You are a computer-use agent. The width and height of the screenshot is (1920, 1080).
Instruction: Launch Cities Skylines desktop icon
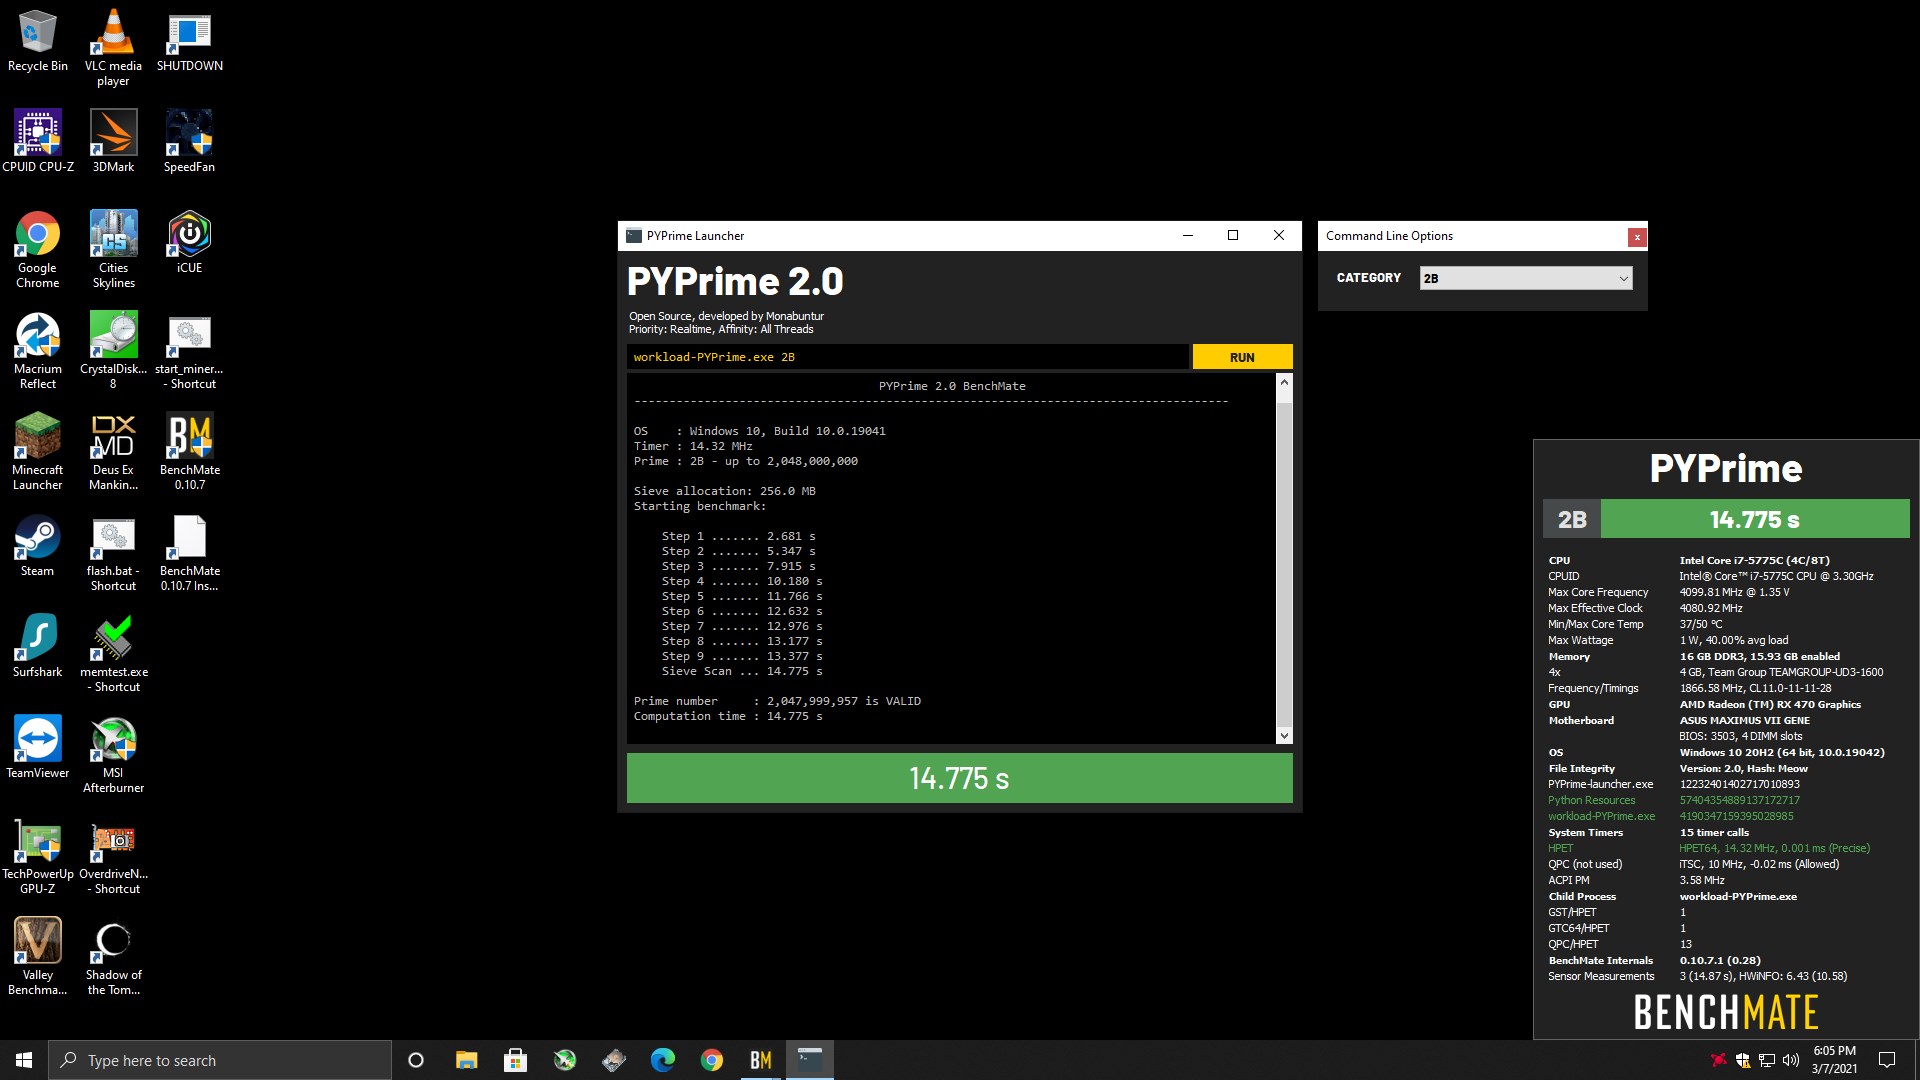(x=113, y=250)
